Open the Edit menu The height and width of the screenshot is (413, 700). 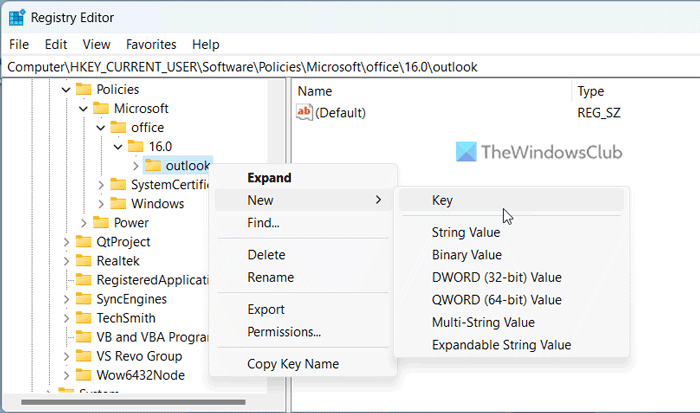point(56,44)
